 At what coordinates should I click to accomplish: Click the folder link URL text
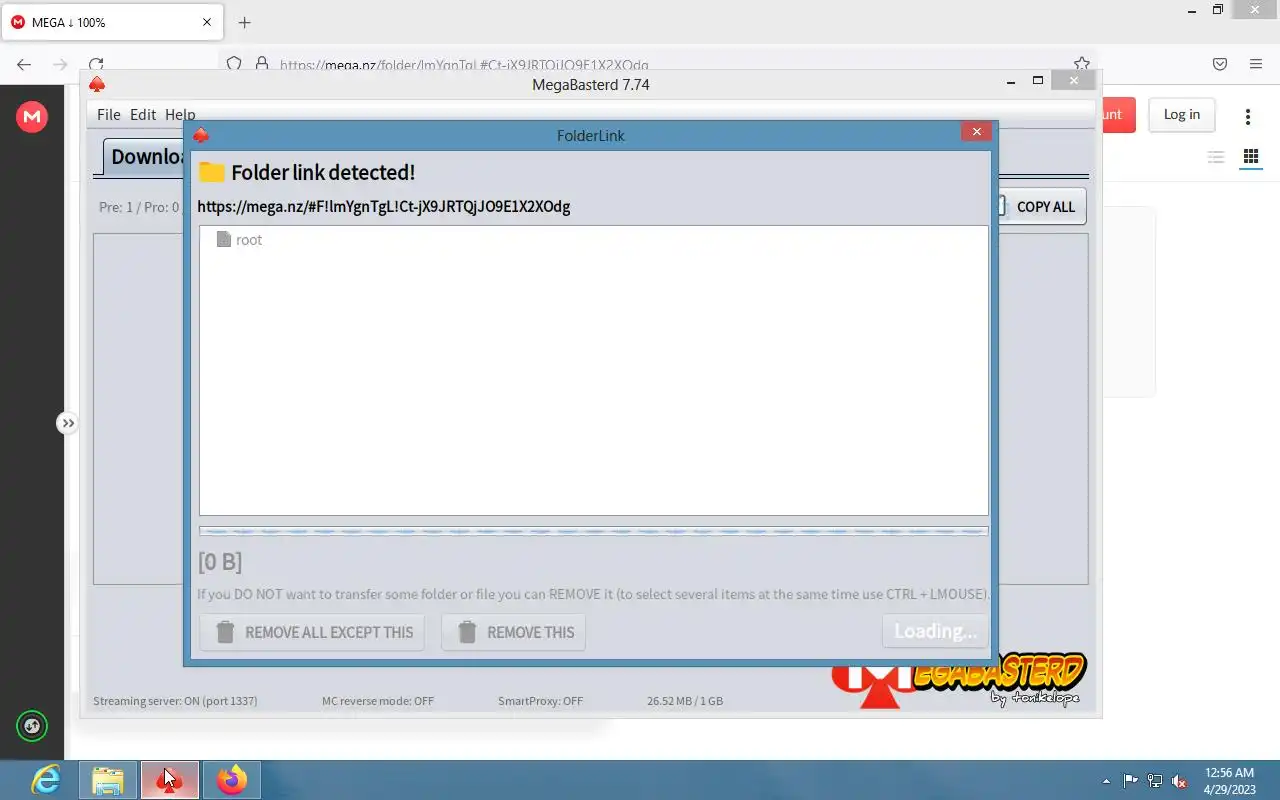[x=384, y=207]
